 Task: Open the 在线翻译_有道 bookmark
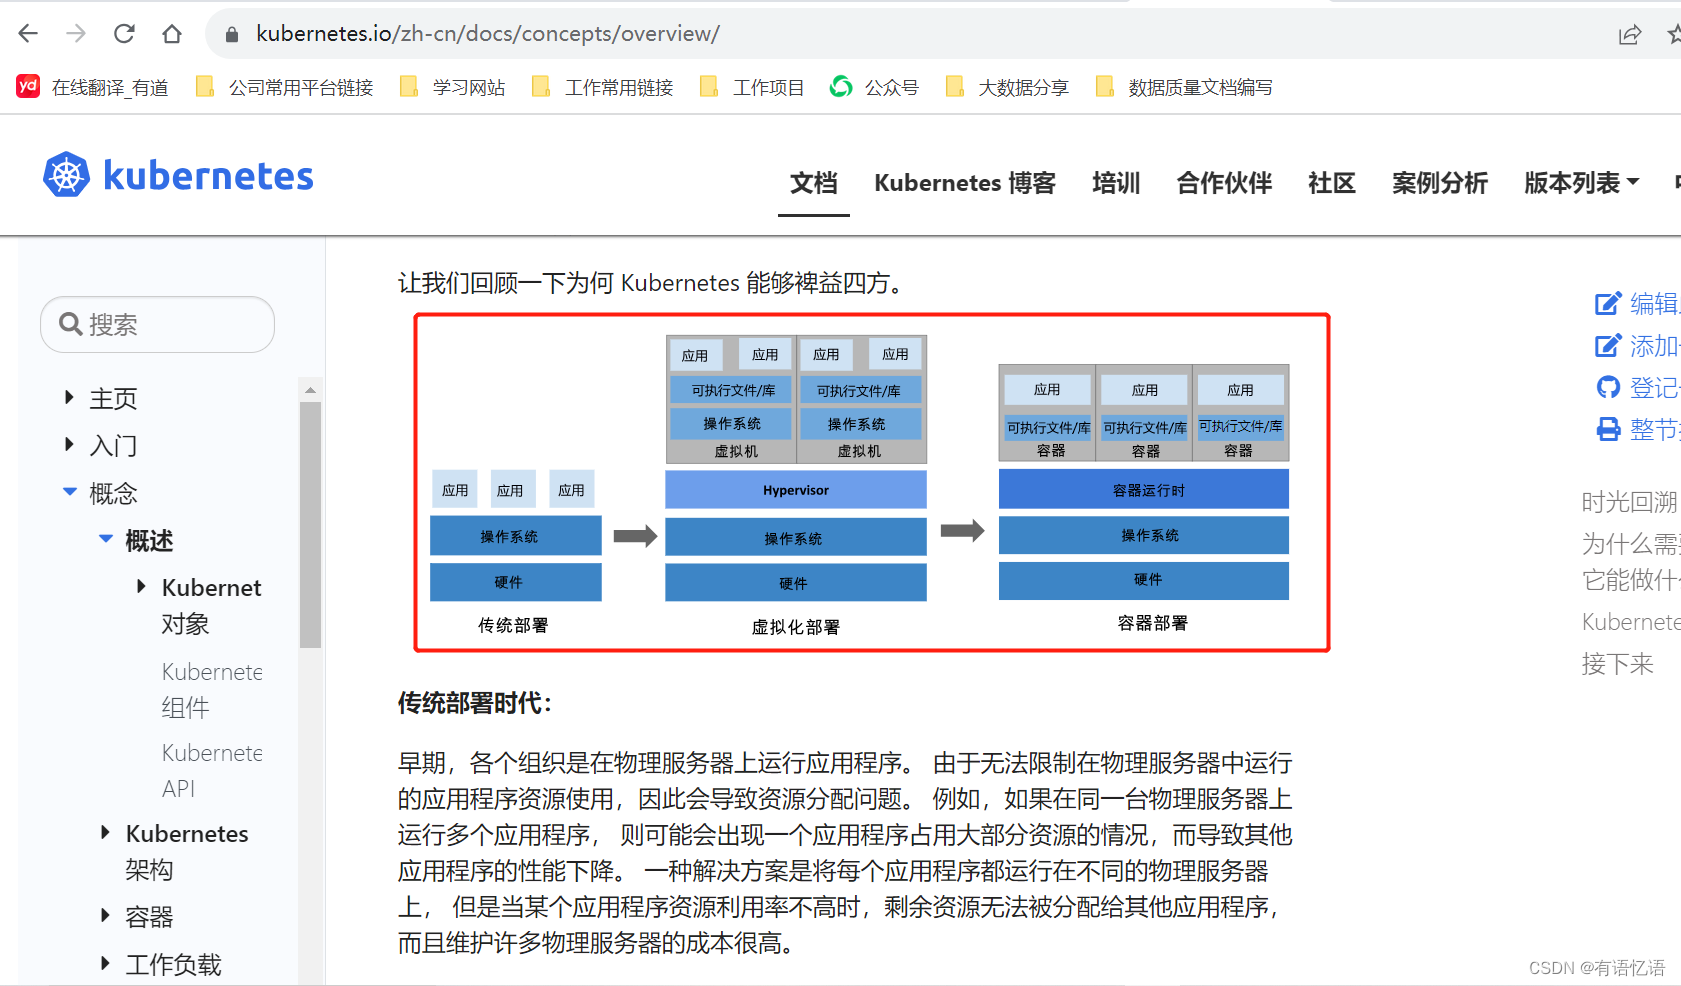coord(92,87)
